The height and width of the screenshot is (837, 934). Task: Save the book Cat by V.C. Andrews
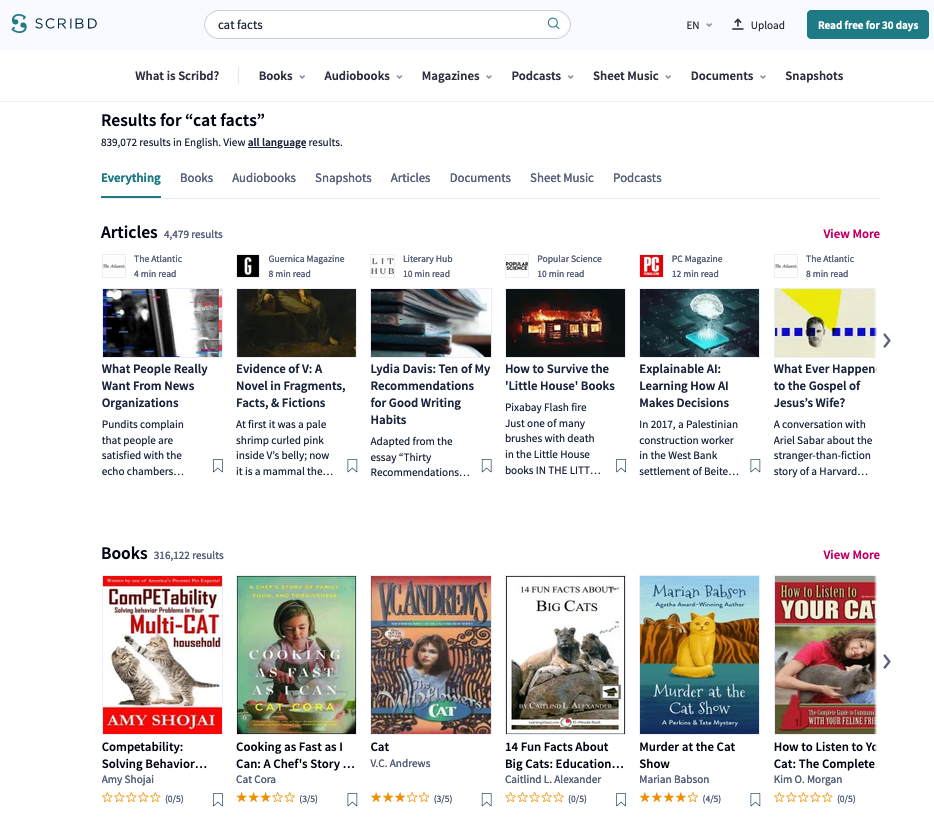pos(487,799)
